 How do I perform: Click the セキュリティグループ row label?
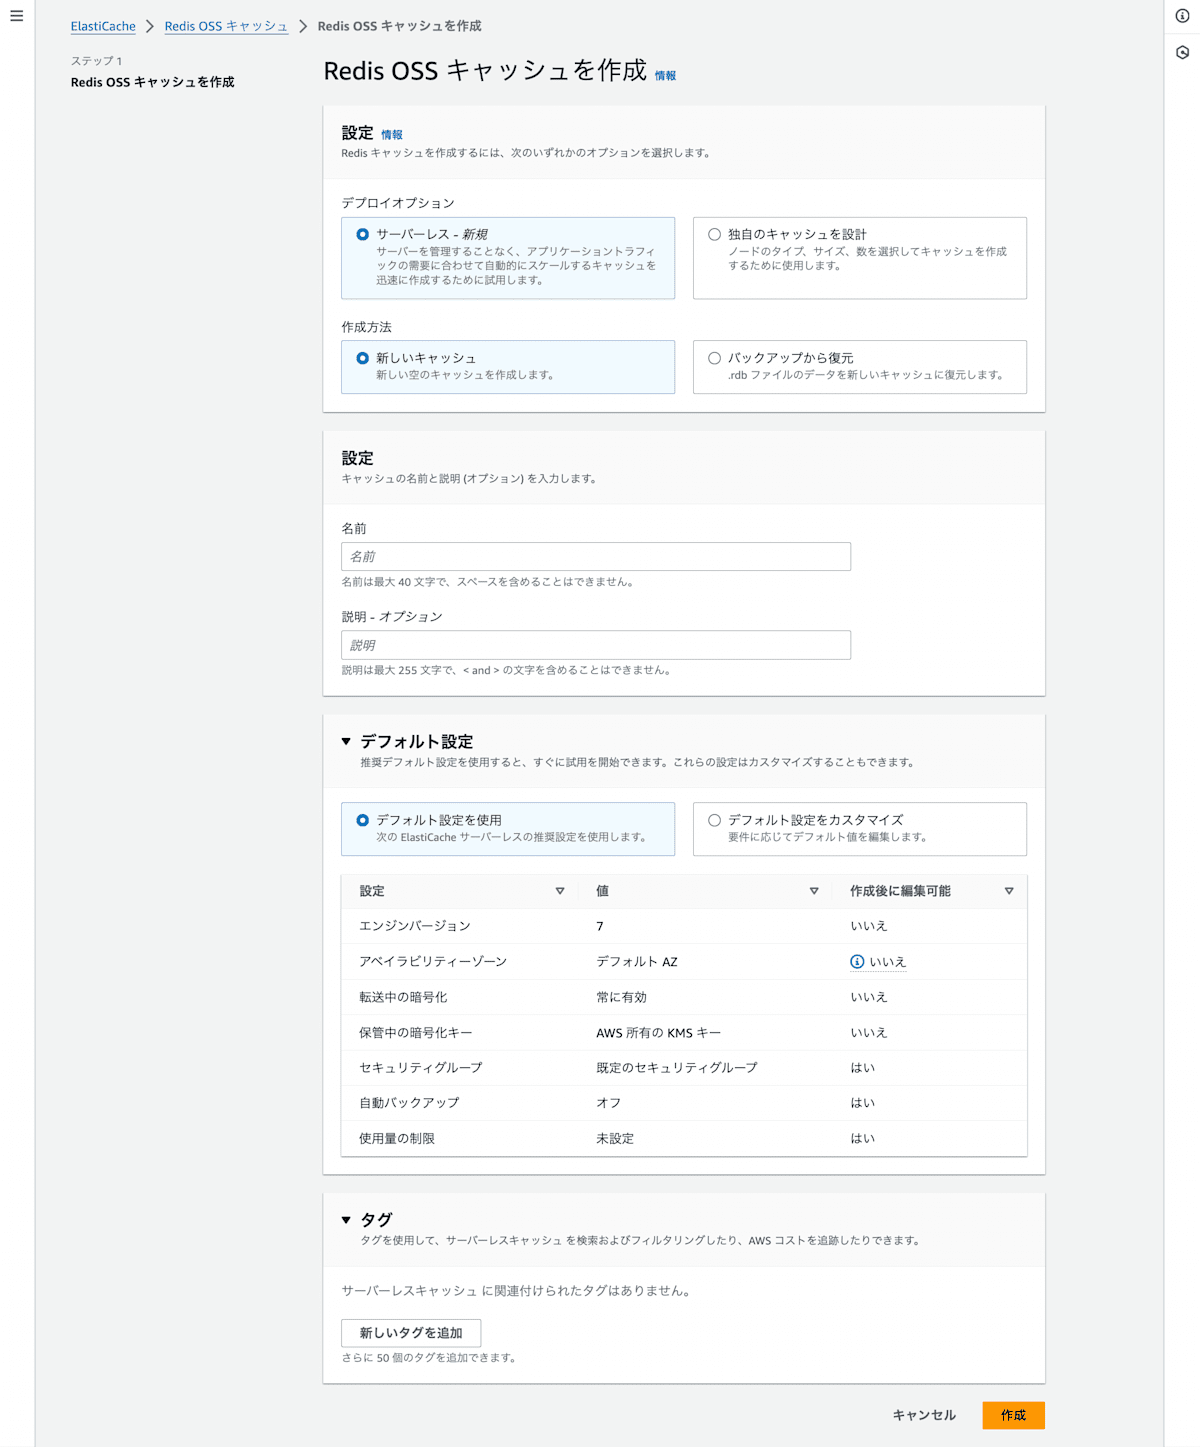click(x=420, y=1068)
